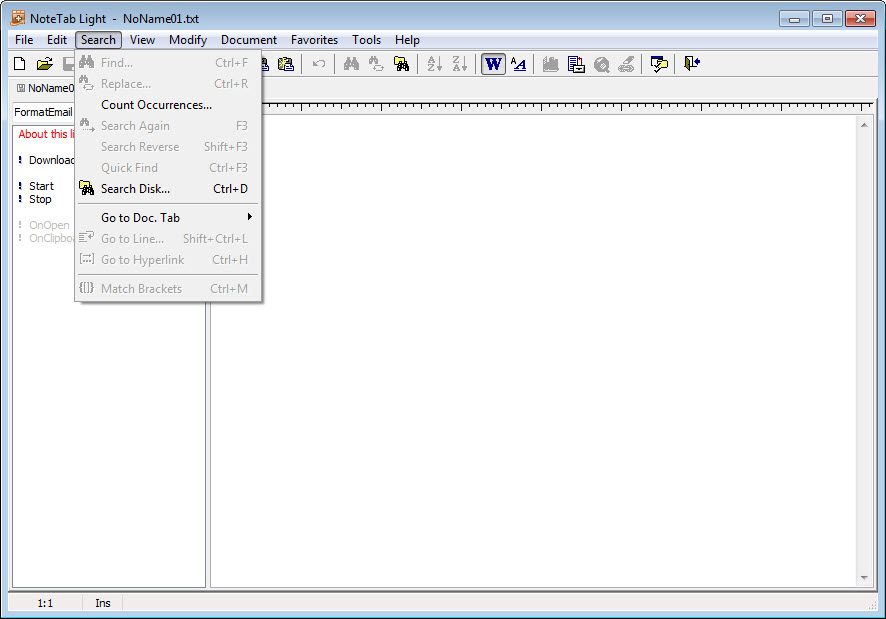Screen dimensions: 886x619
Task: Click the Open file folder icon
Action: click(x=45, y=63)
